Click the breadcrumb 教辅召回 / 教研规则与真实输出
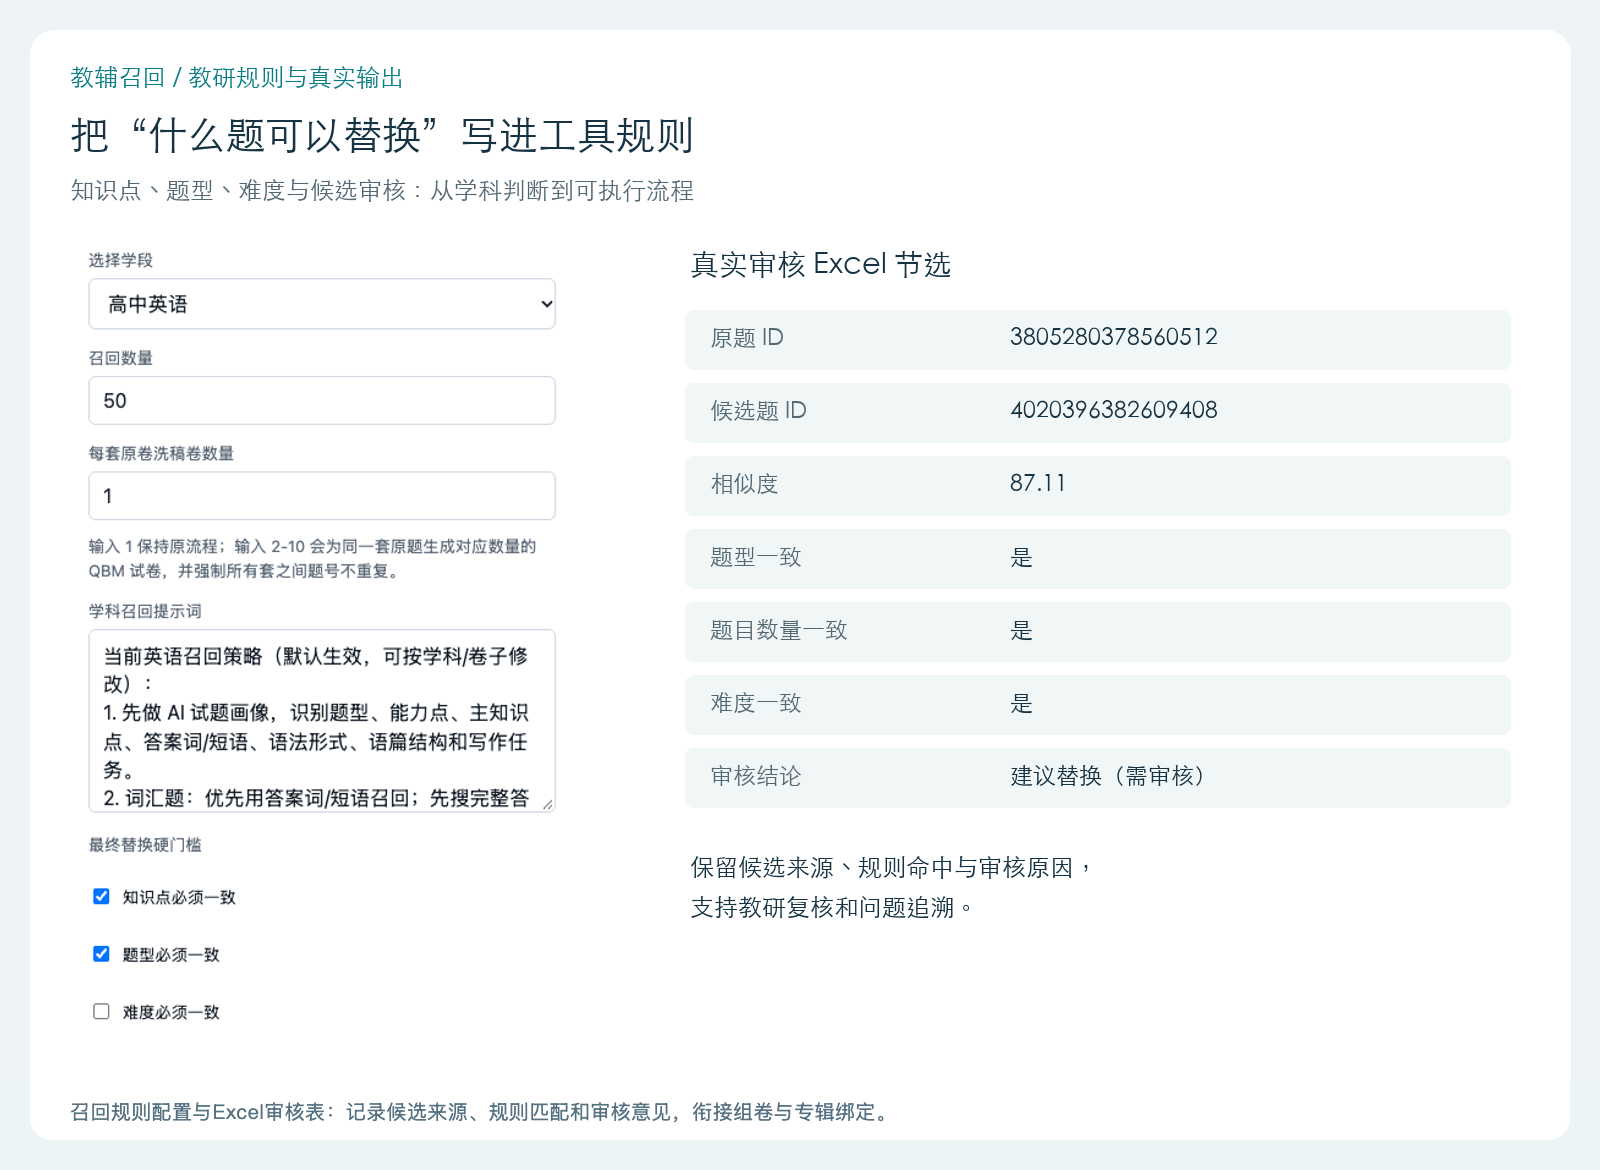The width and height of the screenshot is (1600, 1170). click(237, 78)
